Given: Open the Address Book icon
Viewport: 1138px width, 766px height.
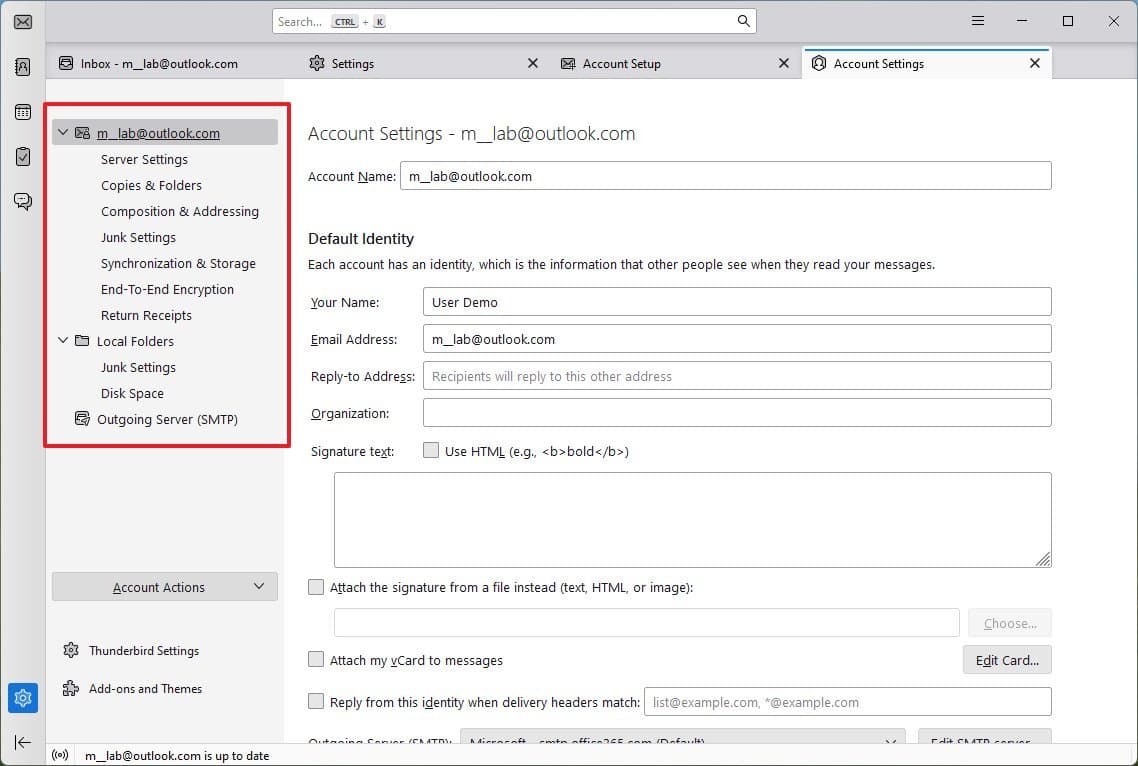Looking at the screenshot, I should click(x=22, y=67).
